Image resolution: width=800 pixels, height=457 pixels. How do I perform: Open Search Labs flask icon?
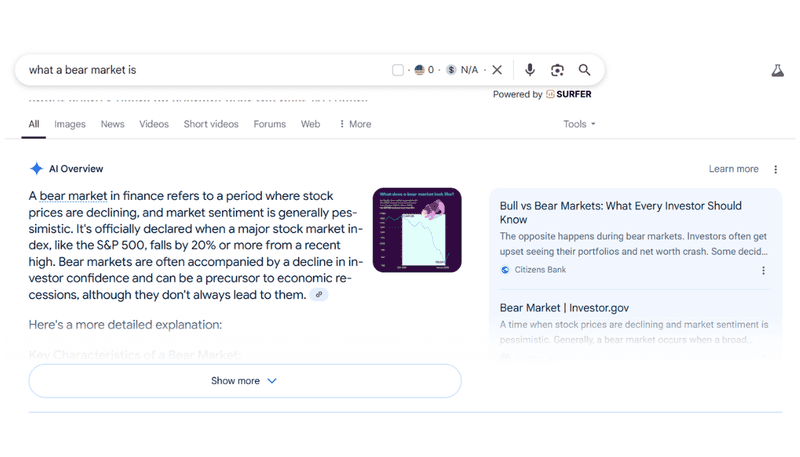pos(778,70)
